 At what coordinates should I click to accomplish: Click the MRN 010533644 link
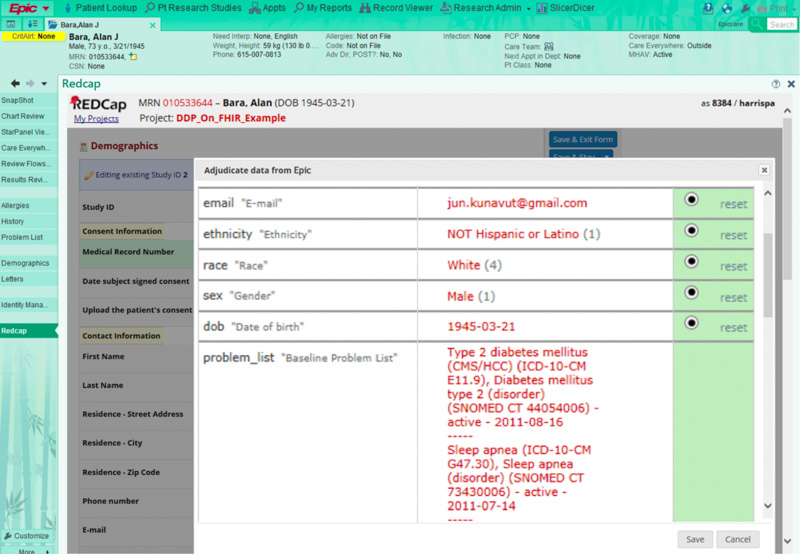click(187, 103)
